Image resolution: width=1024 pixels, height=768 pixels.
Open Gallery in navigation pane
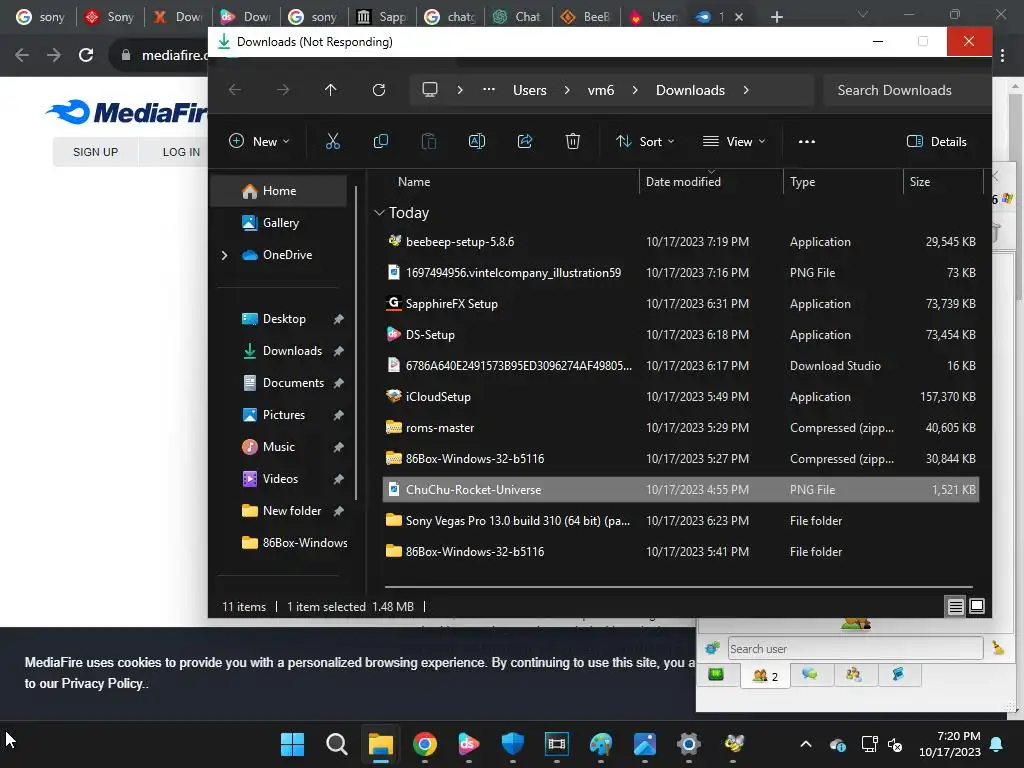coord(280,223)
